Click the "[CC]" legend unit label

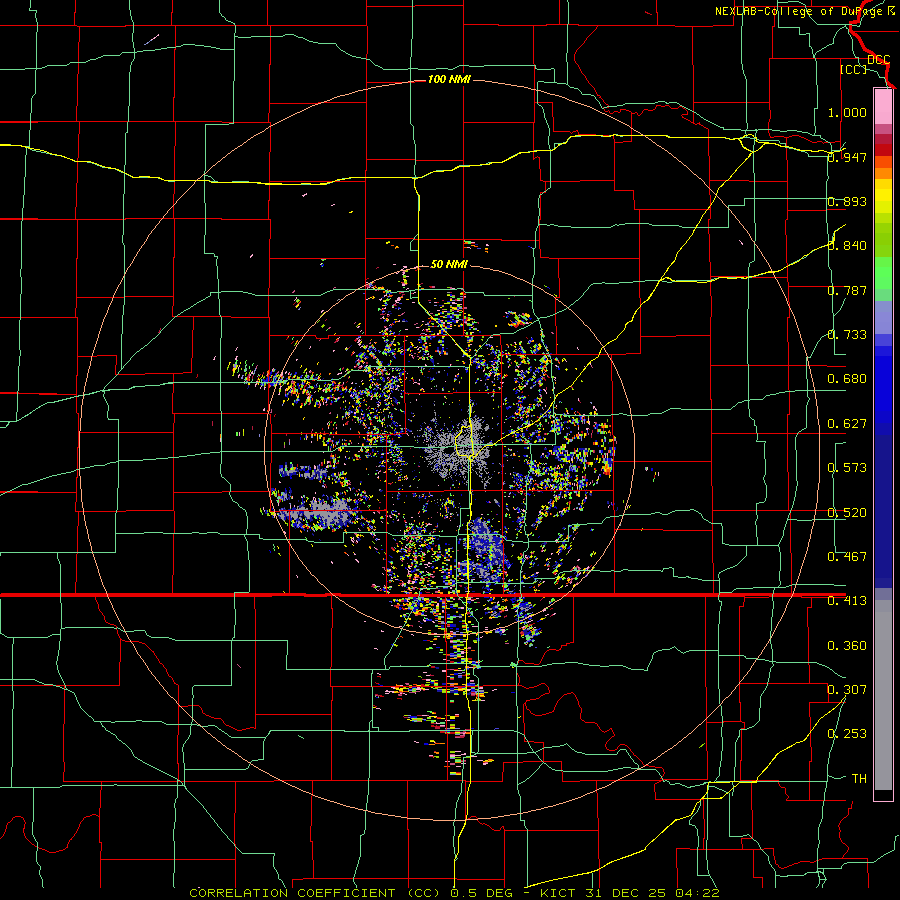(853, 69)
